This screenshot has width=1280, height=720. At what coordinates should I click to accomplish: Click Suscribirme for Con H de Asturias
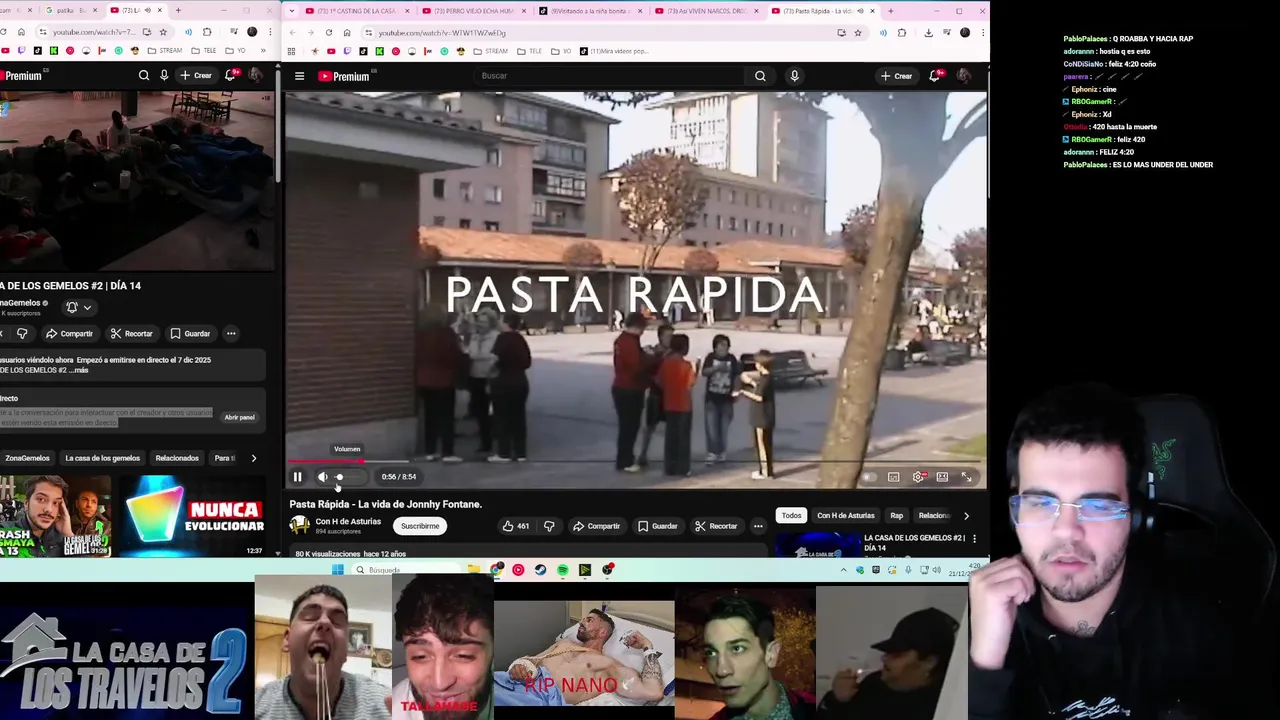click(420, 526)
